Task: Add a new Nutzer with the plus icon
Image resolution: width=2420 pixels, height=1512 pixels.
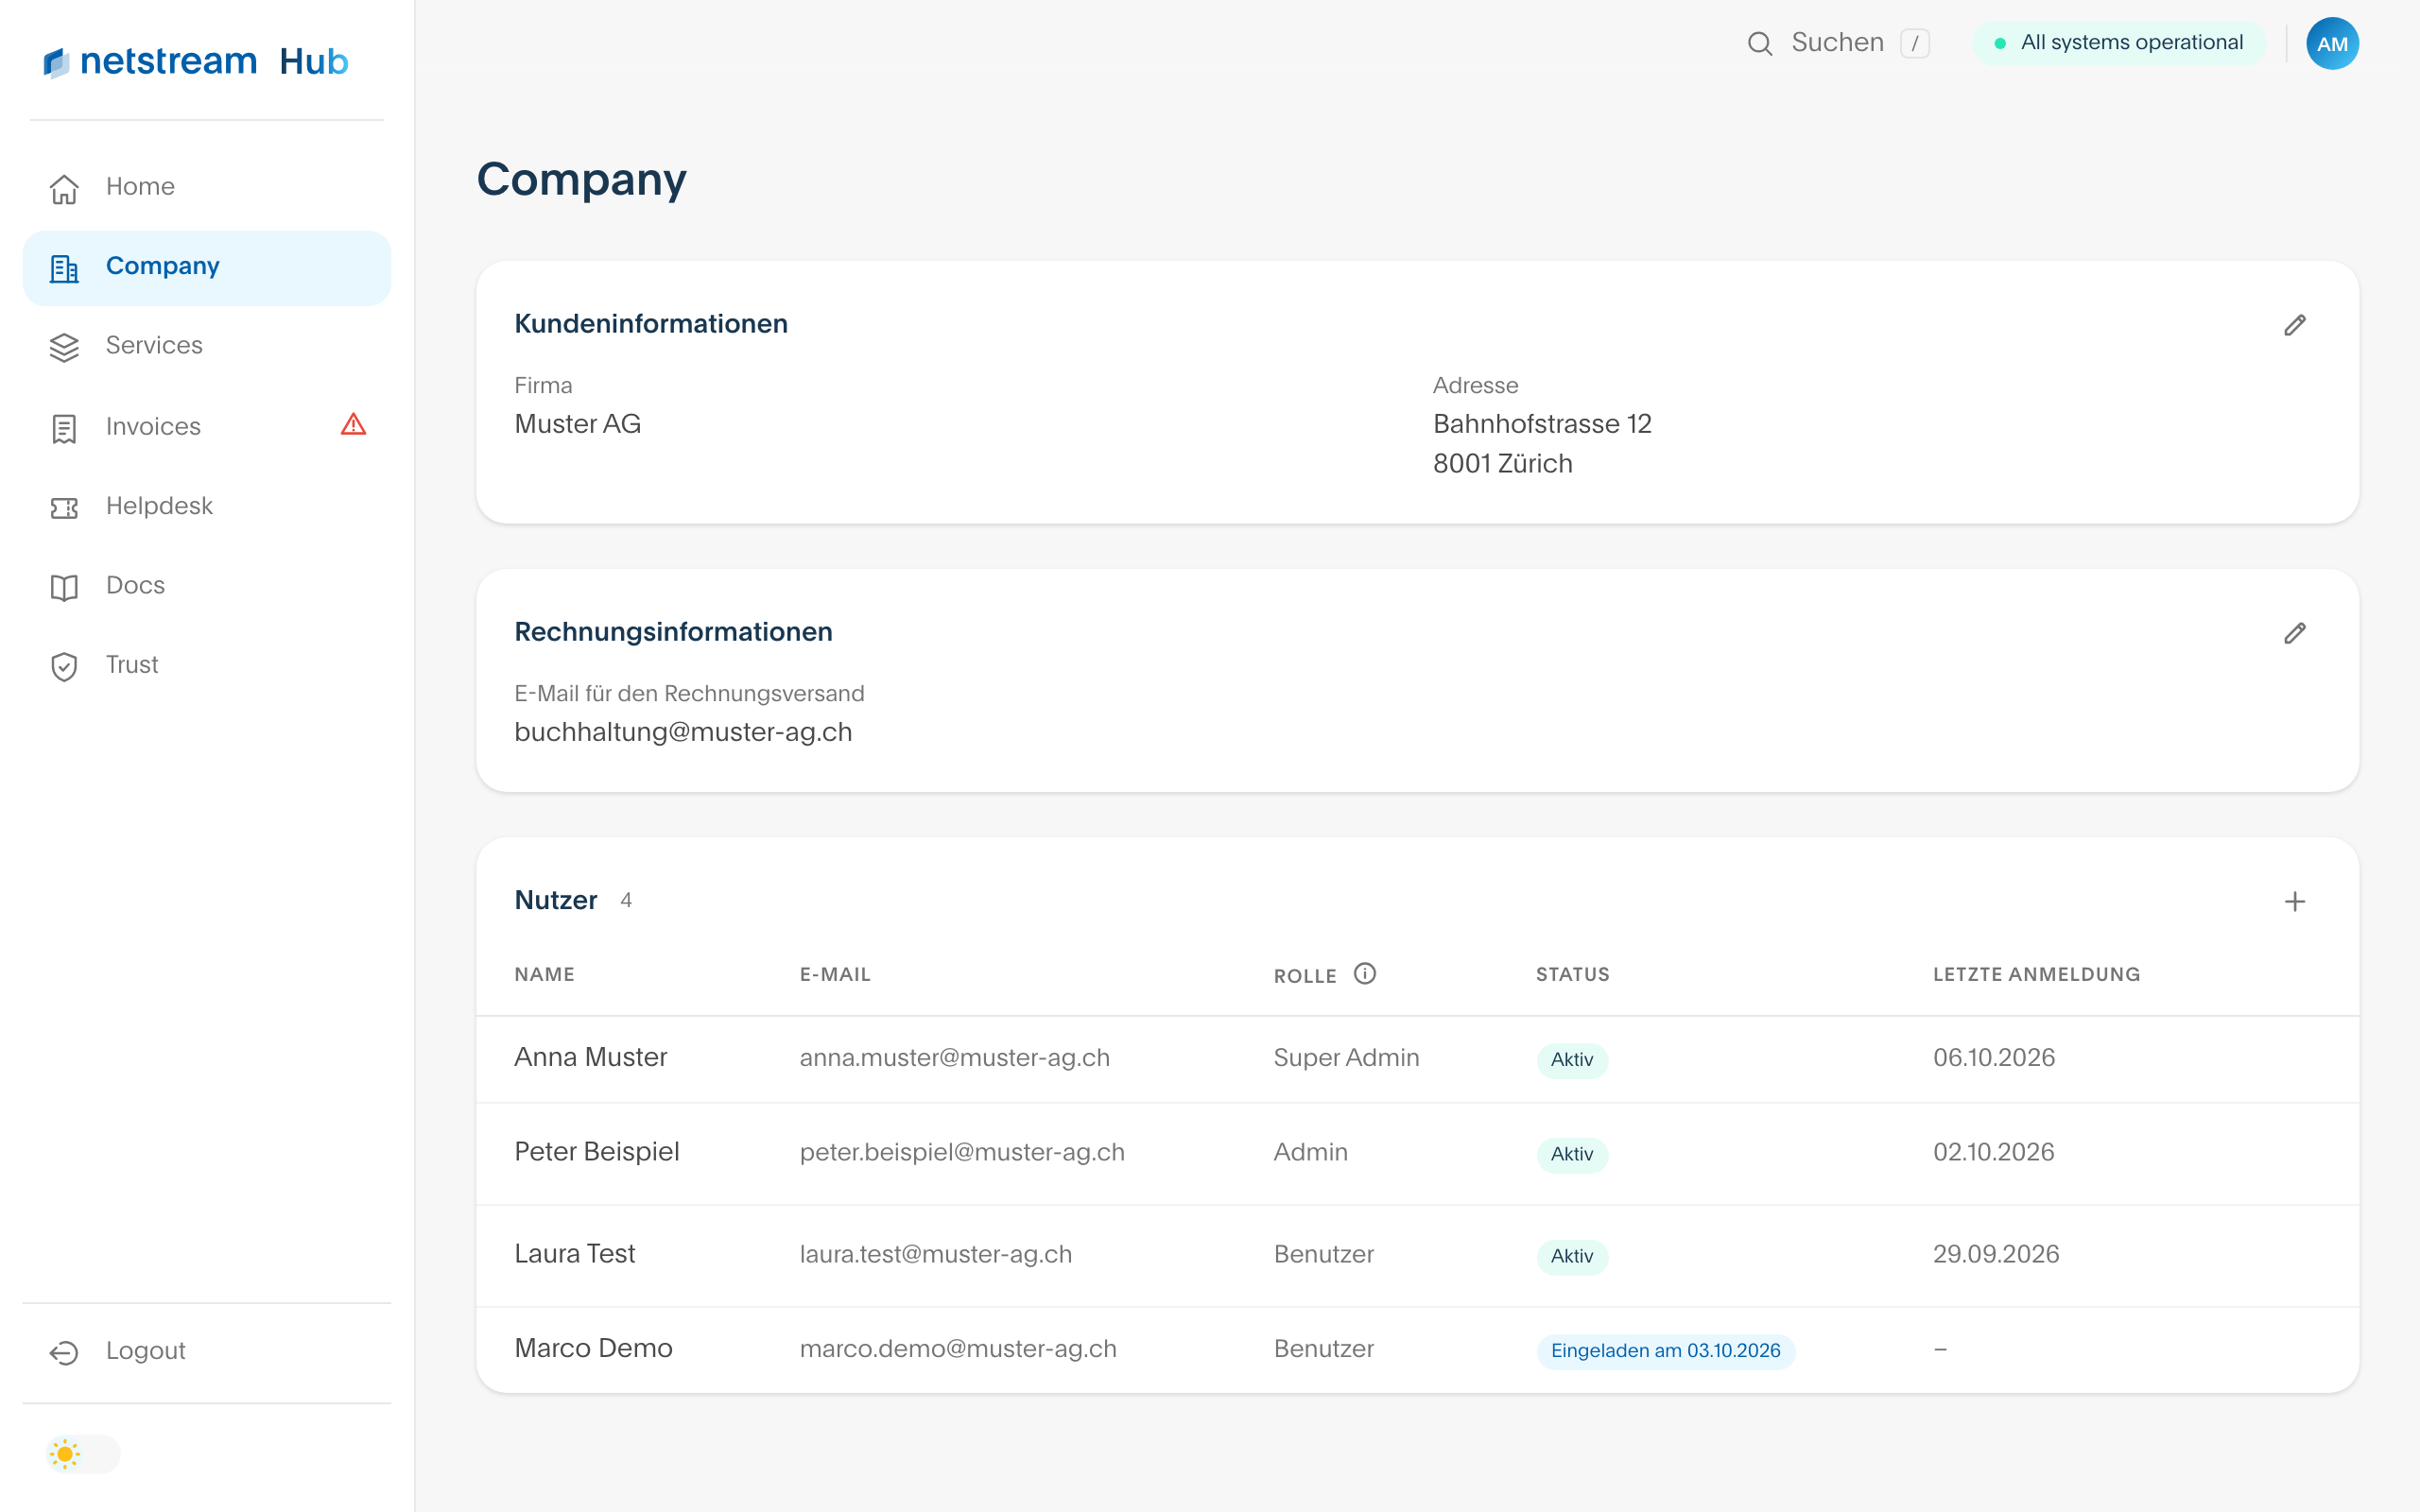Action: (2294, 901)
